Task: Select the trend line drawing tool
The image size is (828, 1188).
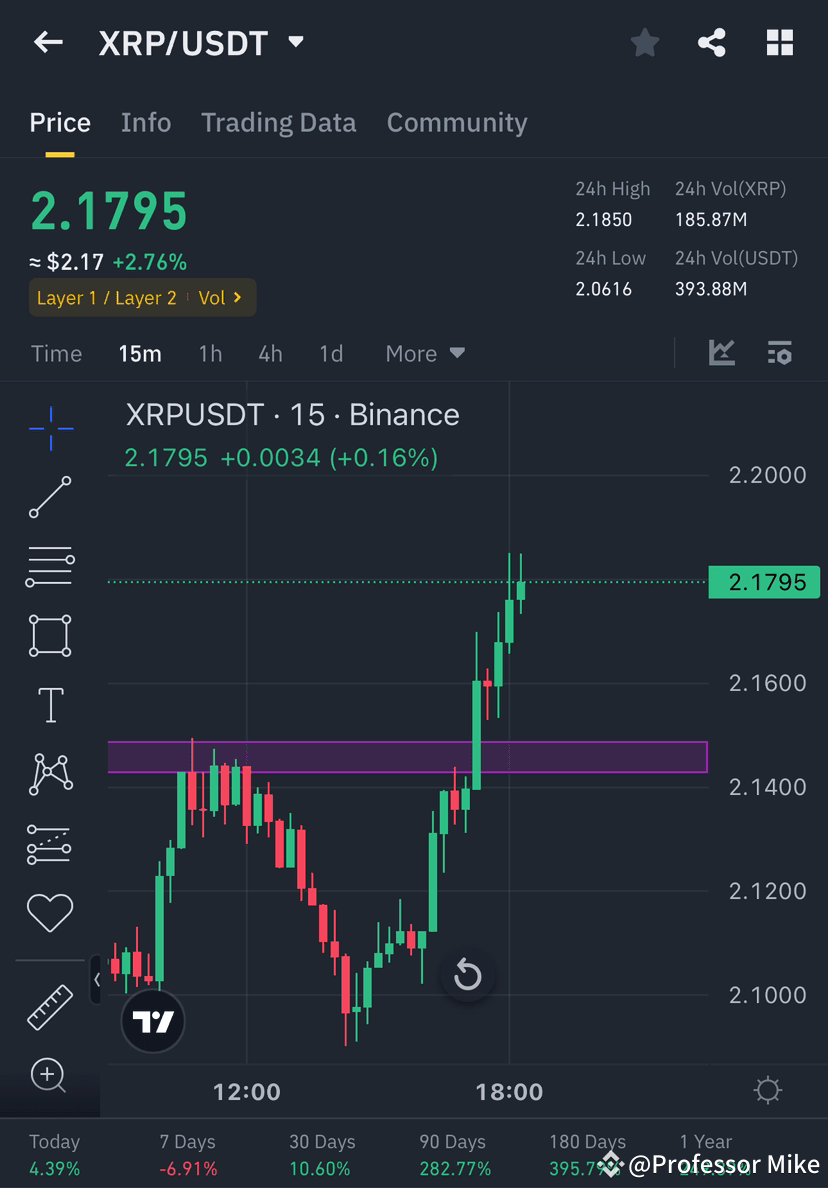Action: [x=51, y=497]
